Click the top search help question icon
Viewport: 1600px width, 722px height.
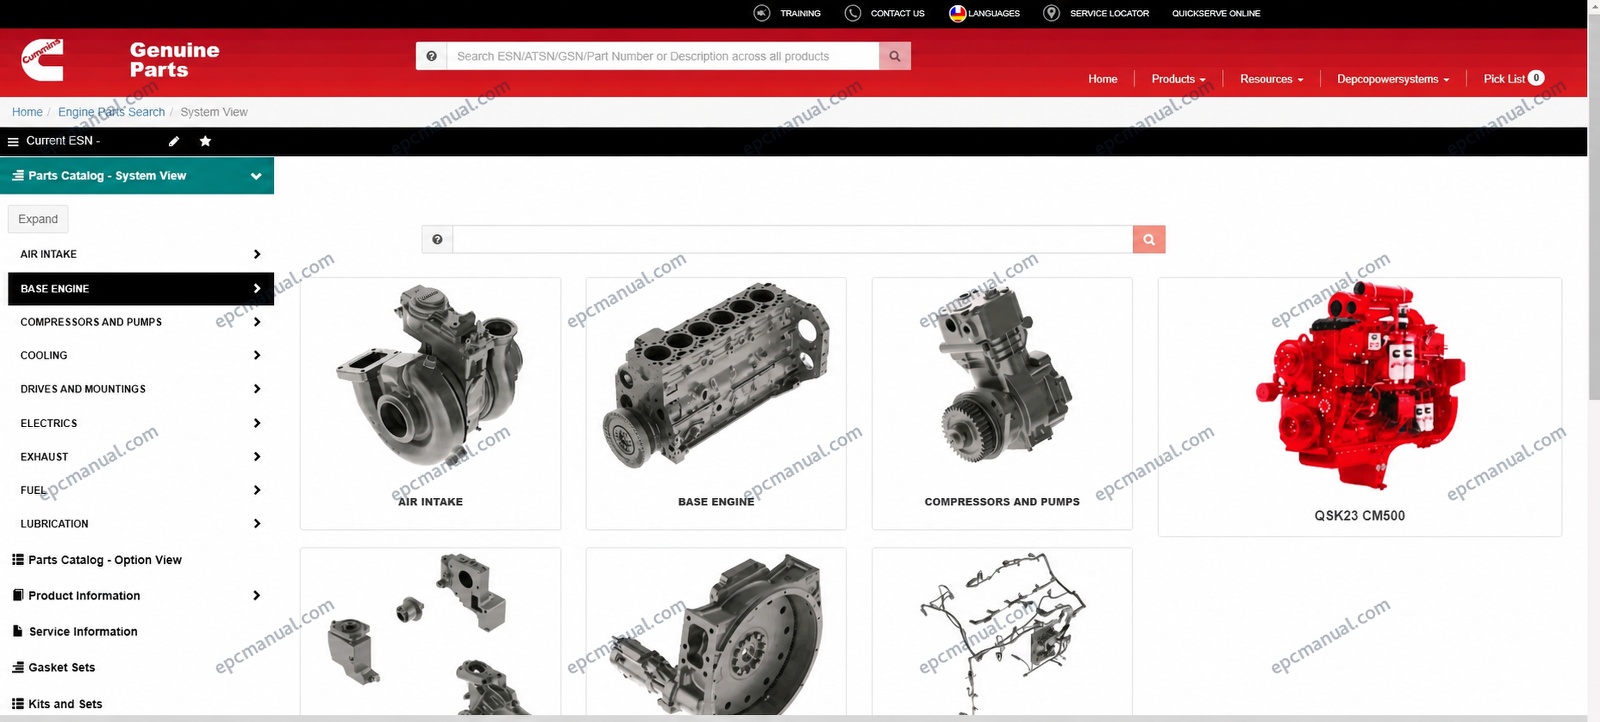click(431, 56)
